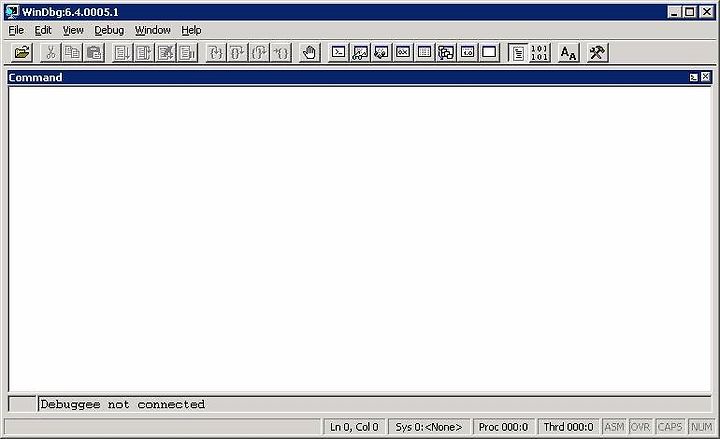720x439 pixels.
Task: Click the NUM status bar indicator
Action: click(701, 427)
